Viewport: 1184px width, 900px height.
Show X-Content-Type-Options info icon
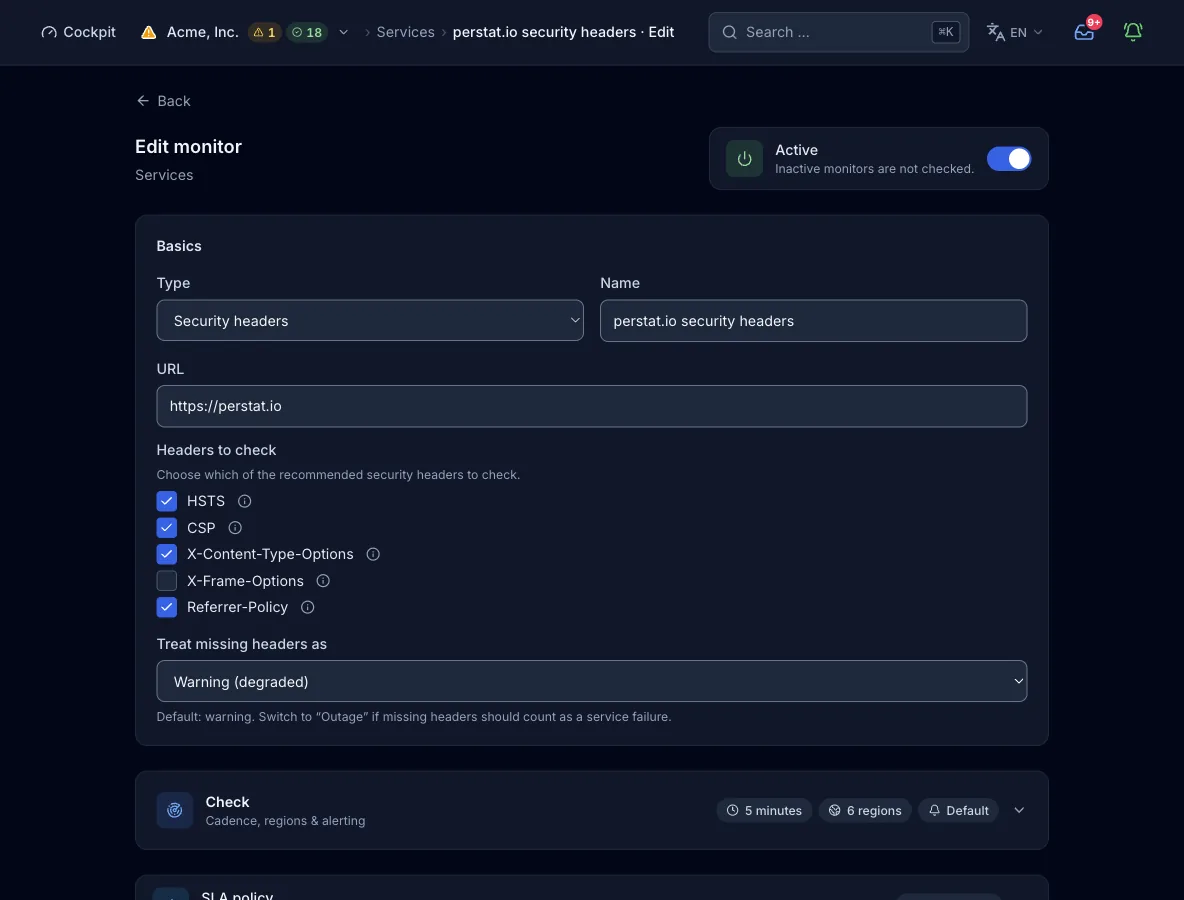373,554
